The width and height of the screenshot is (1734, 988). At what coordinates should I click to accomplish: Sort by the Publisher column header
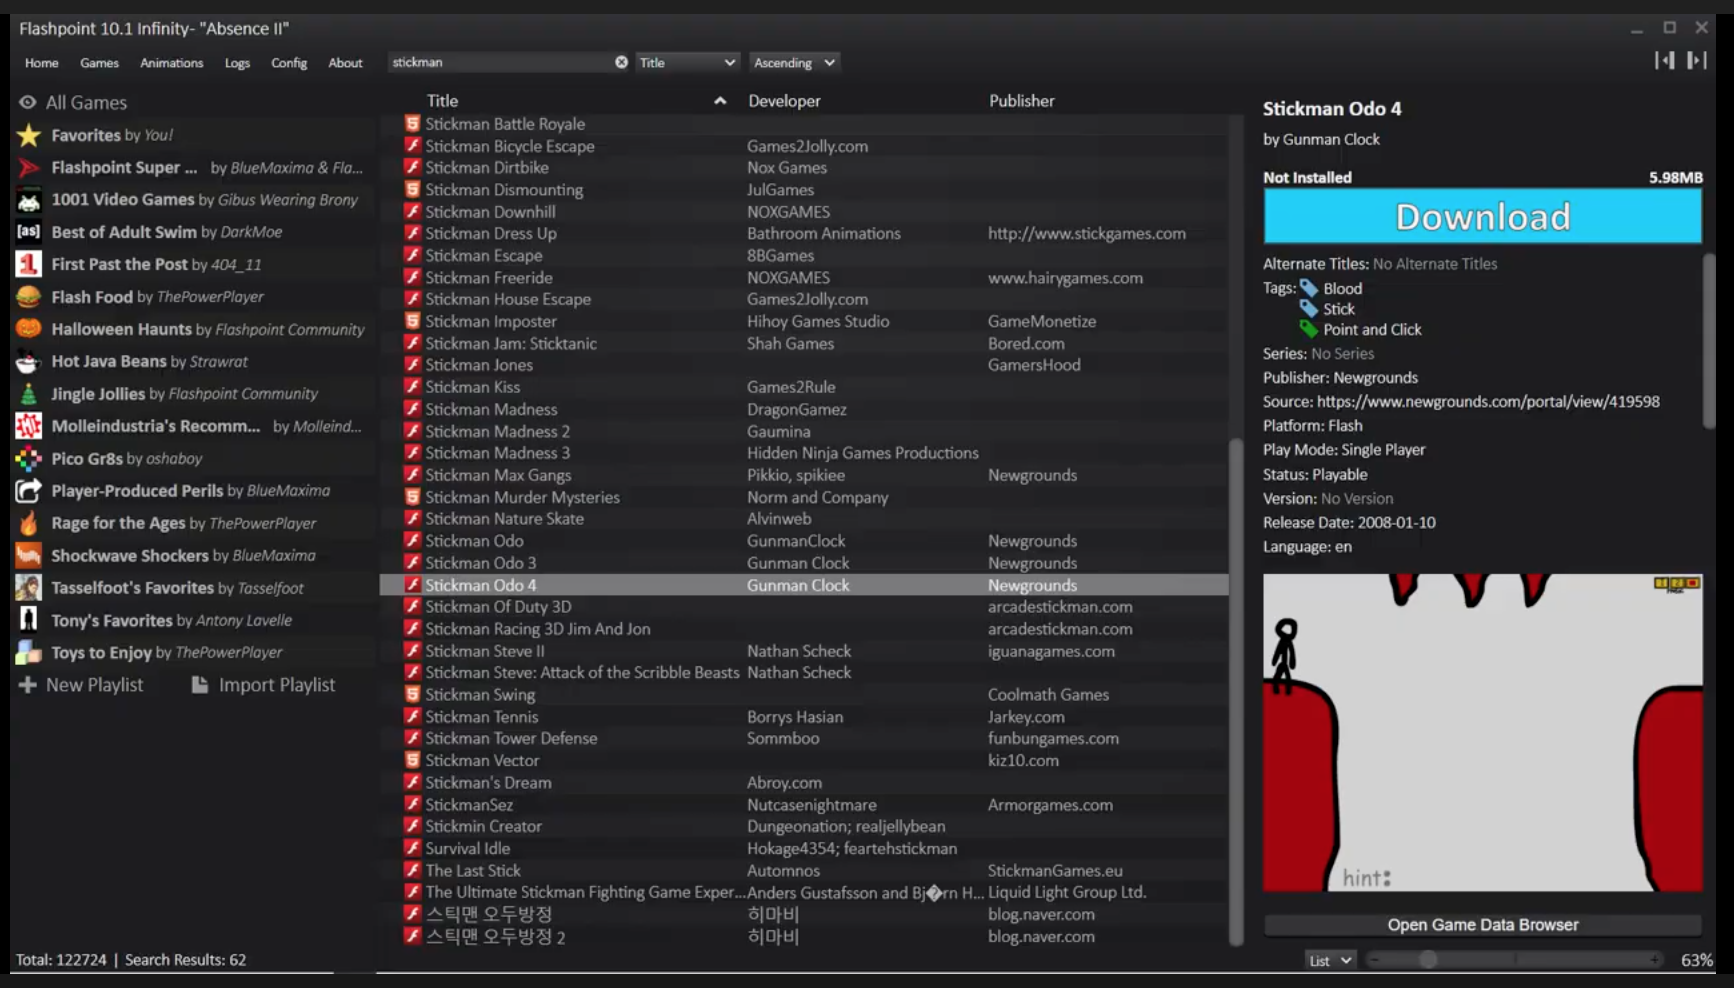(1021, 101)
